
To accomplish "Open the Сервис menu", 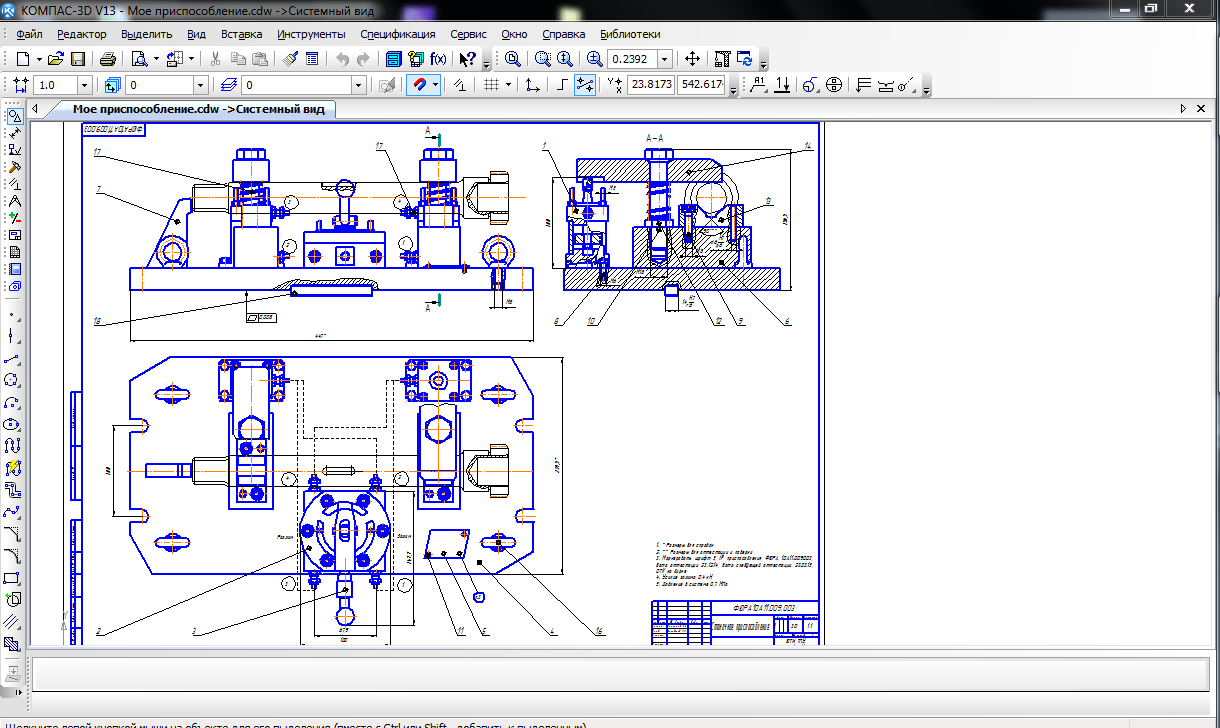I will pyautogui.click(x=468, y=34).
